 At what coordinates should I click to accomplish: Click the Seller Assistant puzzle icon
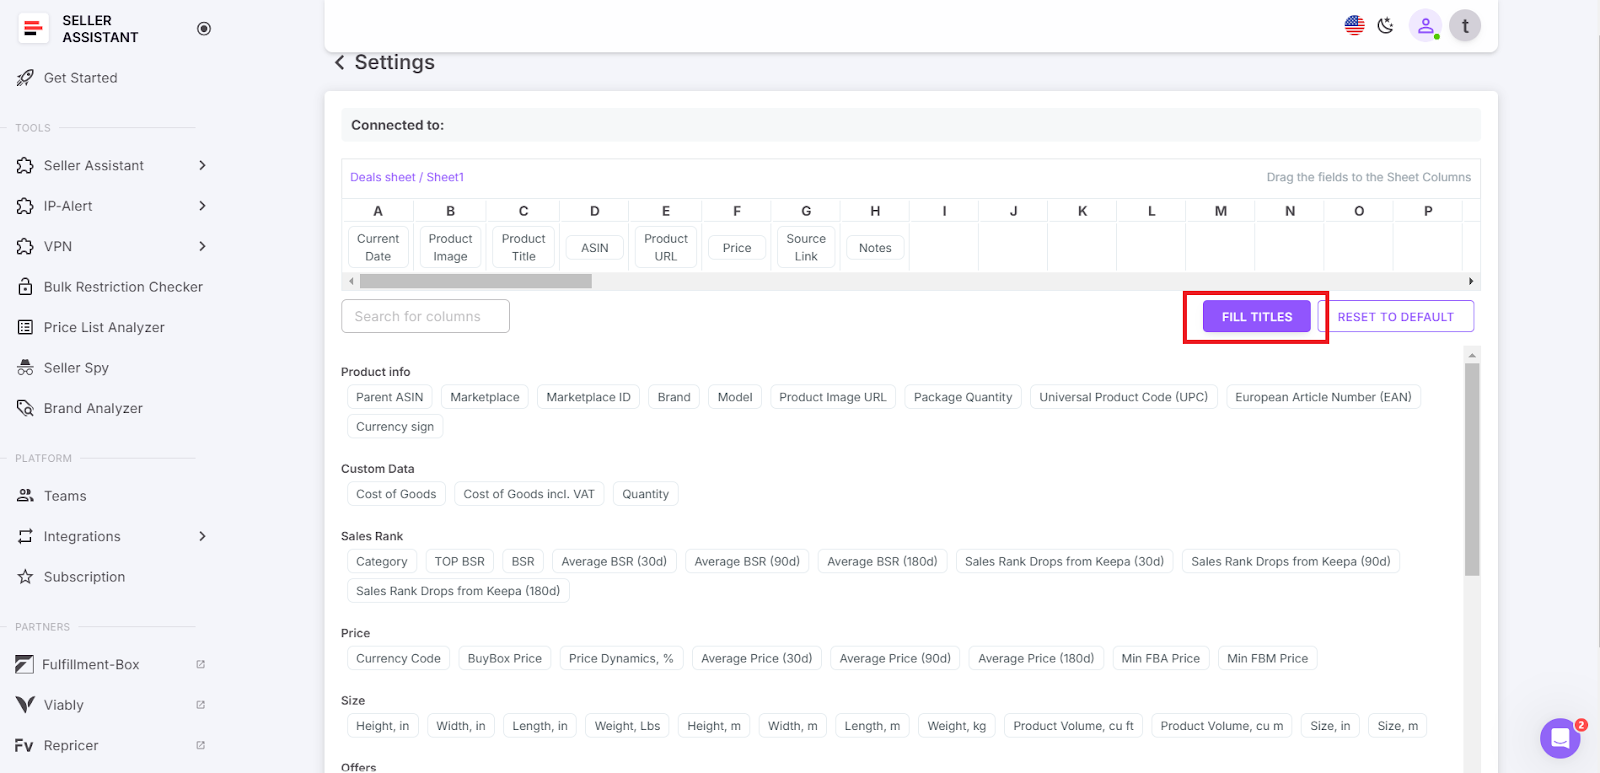[25, 166]
